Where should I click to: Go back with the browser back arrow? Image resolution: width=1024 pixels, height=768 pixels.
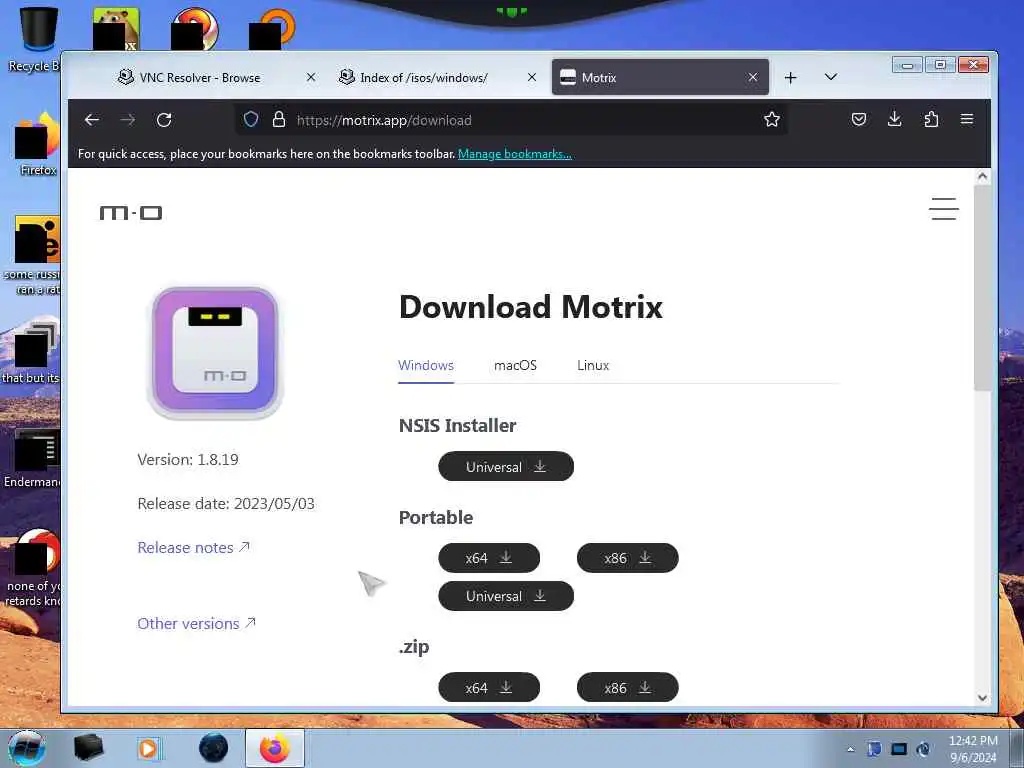tap(92, 120)
